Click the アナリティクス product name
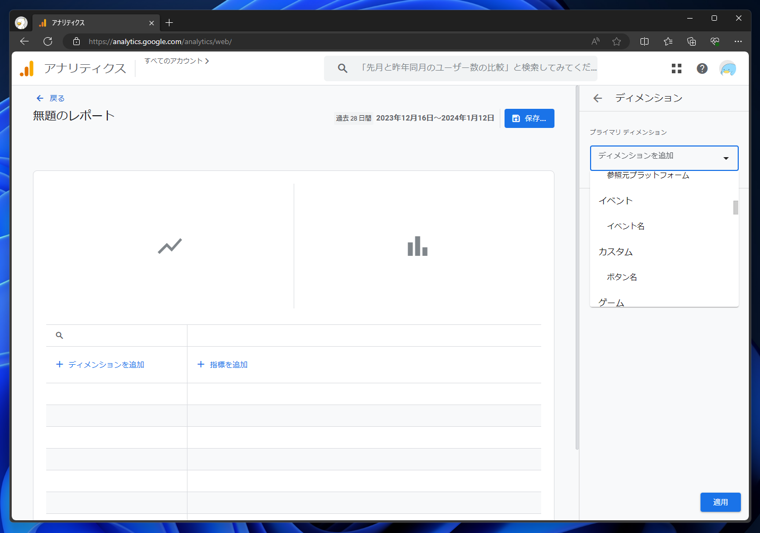The image size is (760, 533). click(85, 68)
